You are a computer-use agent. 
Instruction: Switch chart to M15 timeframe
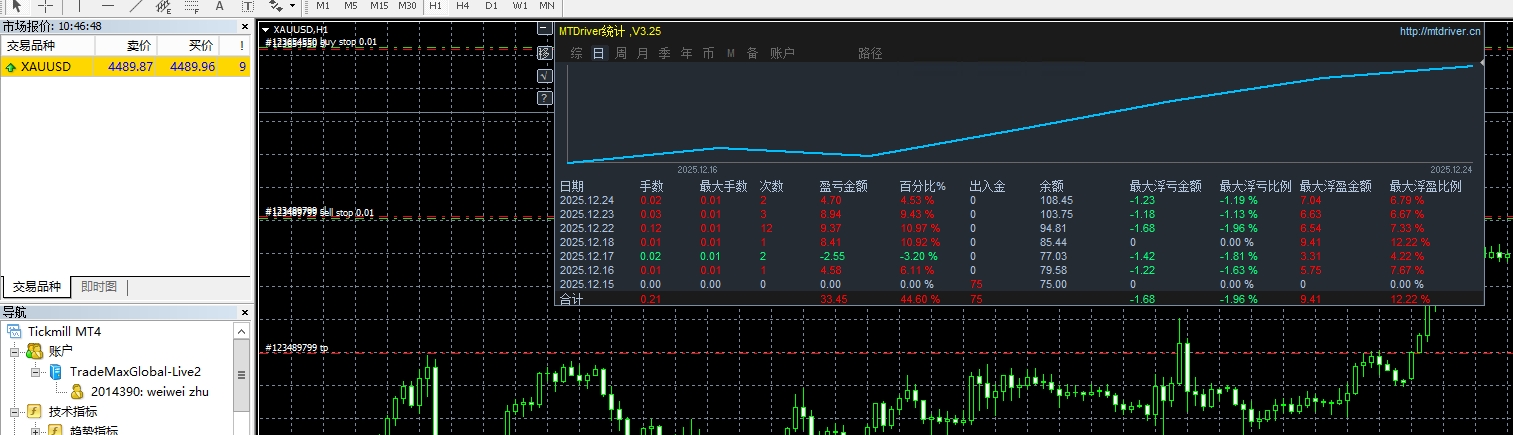tap(379, 5)
